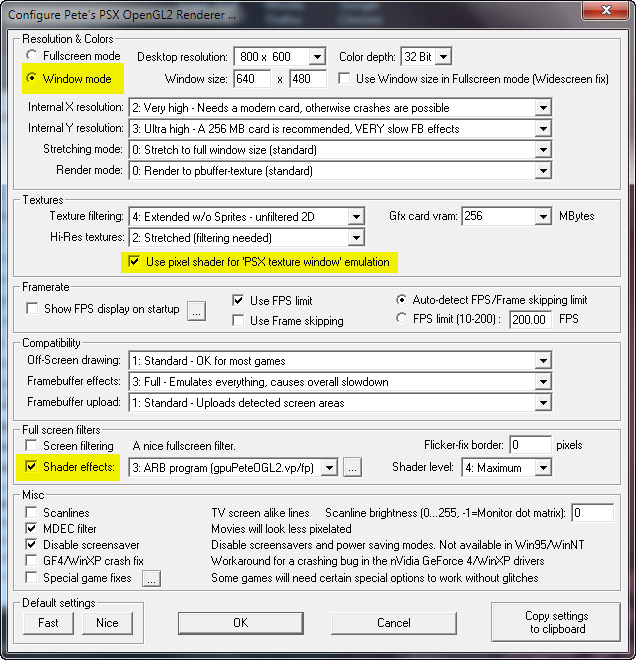This screenshot has width=636, height=660.
Task: Open the Color depth dropdown
Action: [426, 56]
